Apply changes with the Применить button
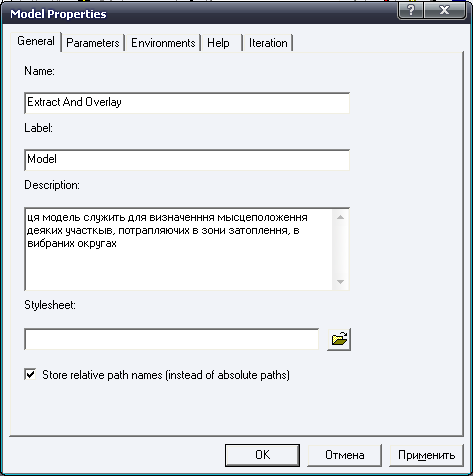The height and width of the screenshot is (476, 473). pyautogui.click(x=426, y=455)
